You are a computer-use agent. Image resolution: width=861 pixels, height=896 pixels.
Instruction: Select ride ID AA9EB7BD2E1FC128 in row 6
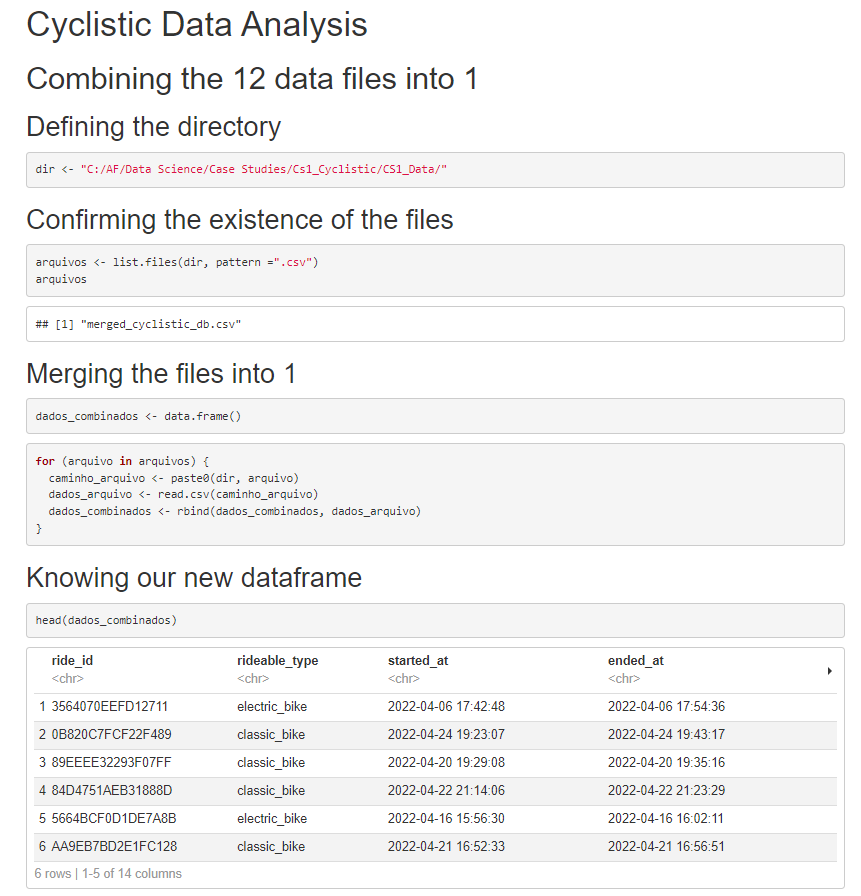[114, 846]
